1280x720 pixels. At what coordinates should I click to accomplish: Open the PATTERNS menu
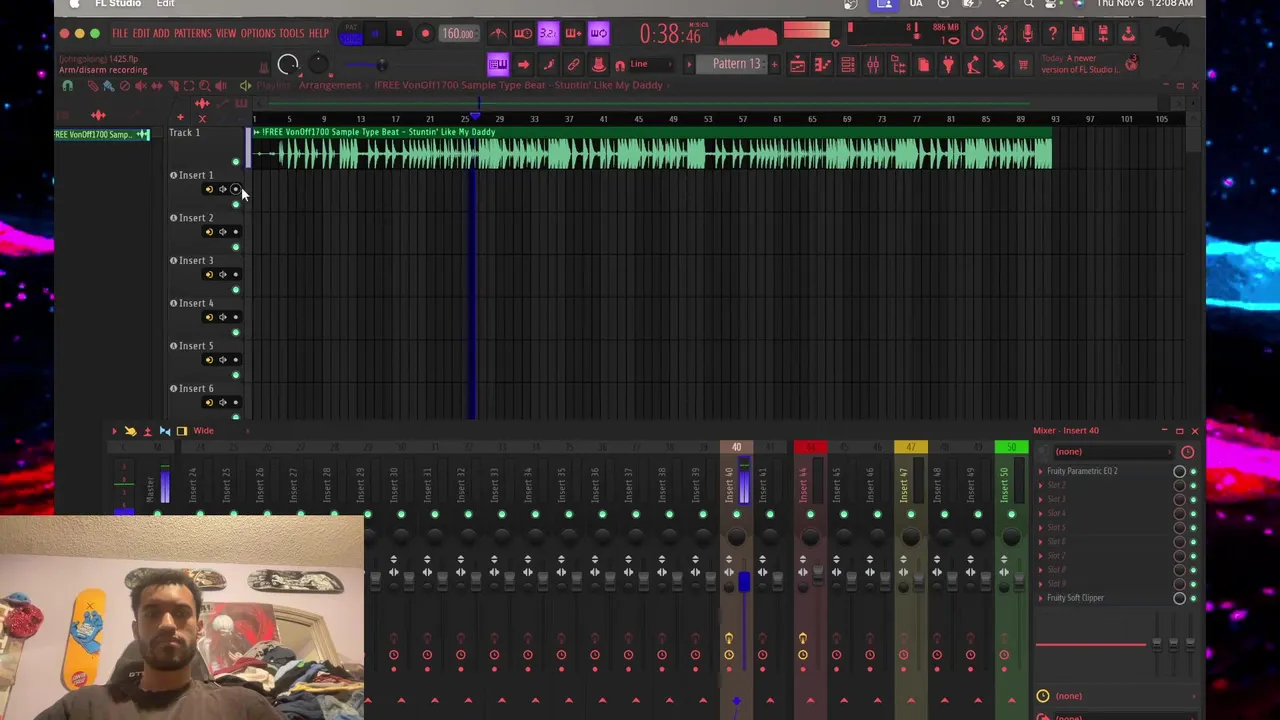(192, 33)
